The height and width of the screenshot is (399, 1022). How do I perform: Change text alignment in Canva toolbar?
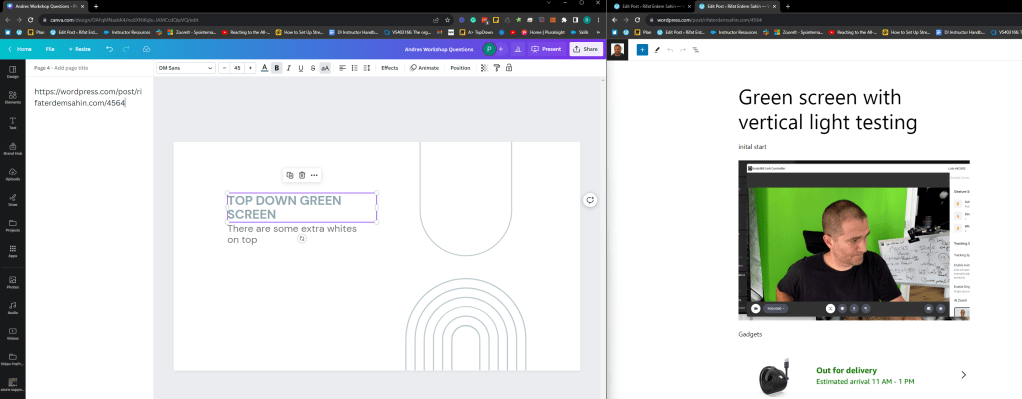pyautogui.click(x=342, y=68)
